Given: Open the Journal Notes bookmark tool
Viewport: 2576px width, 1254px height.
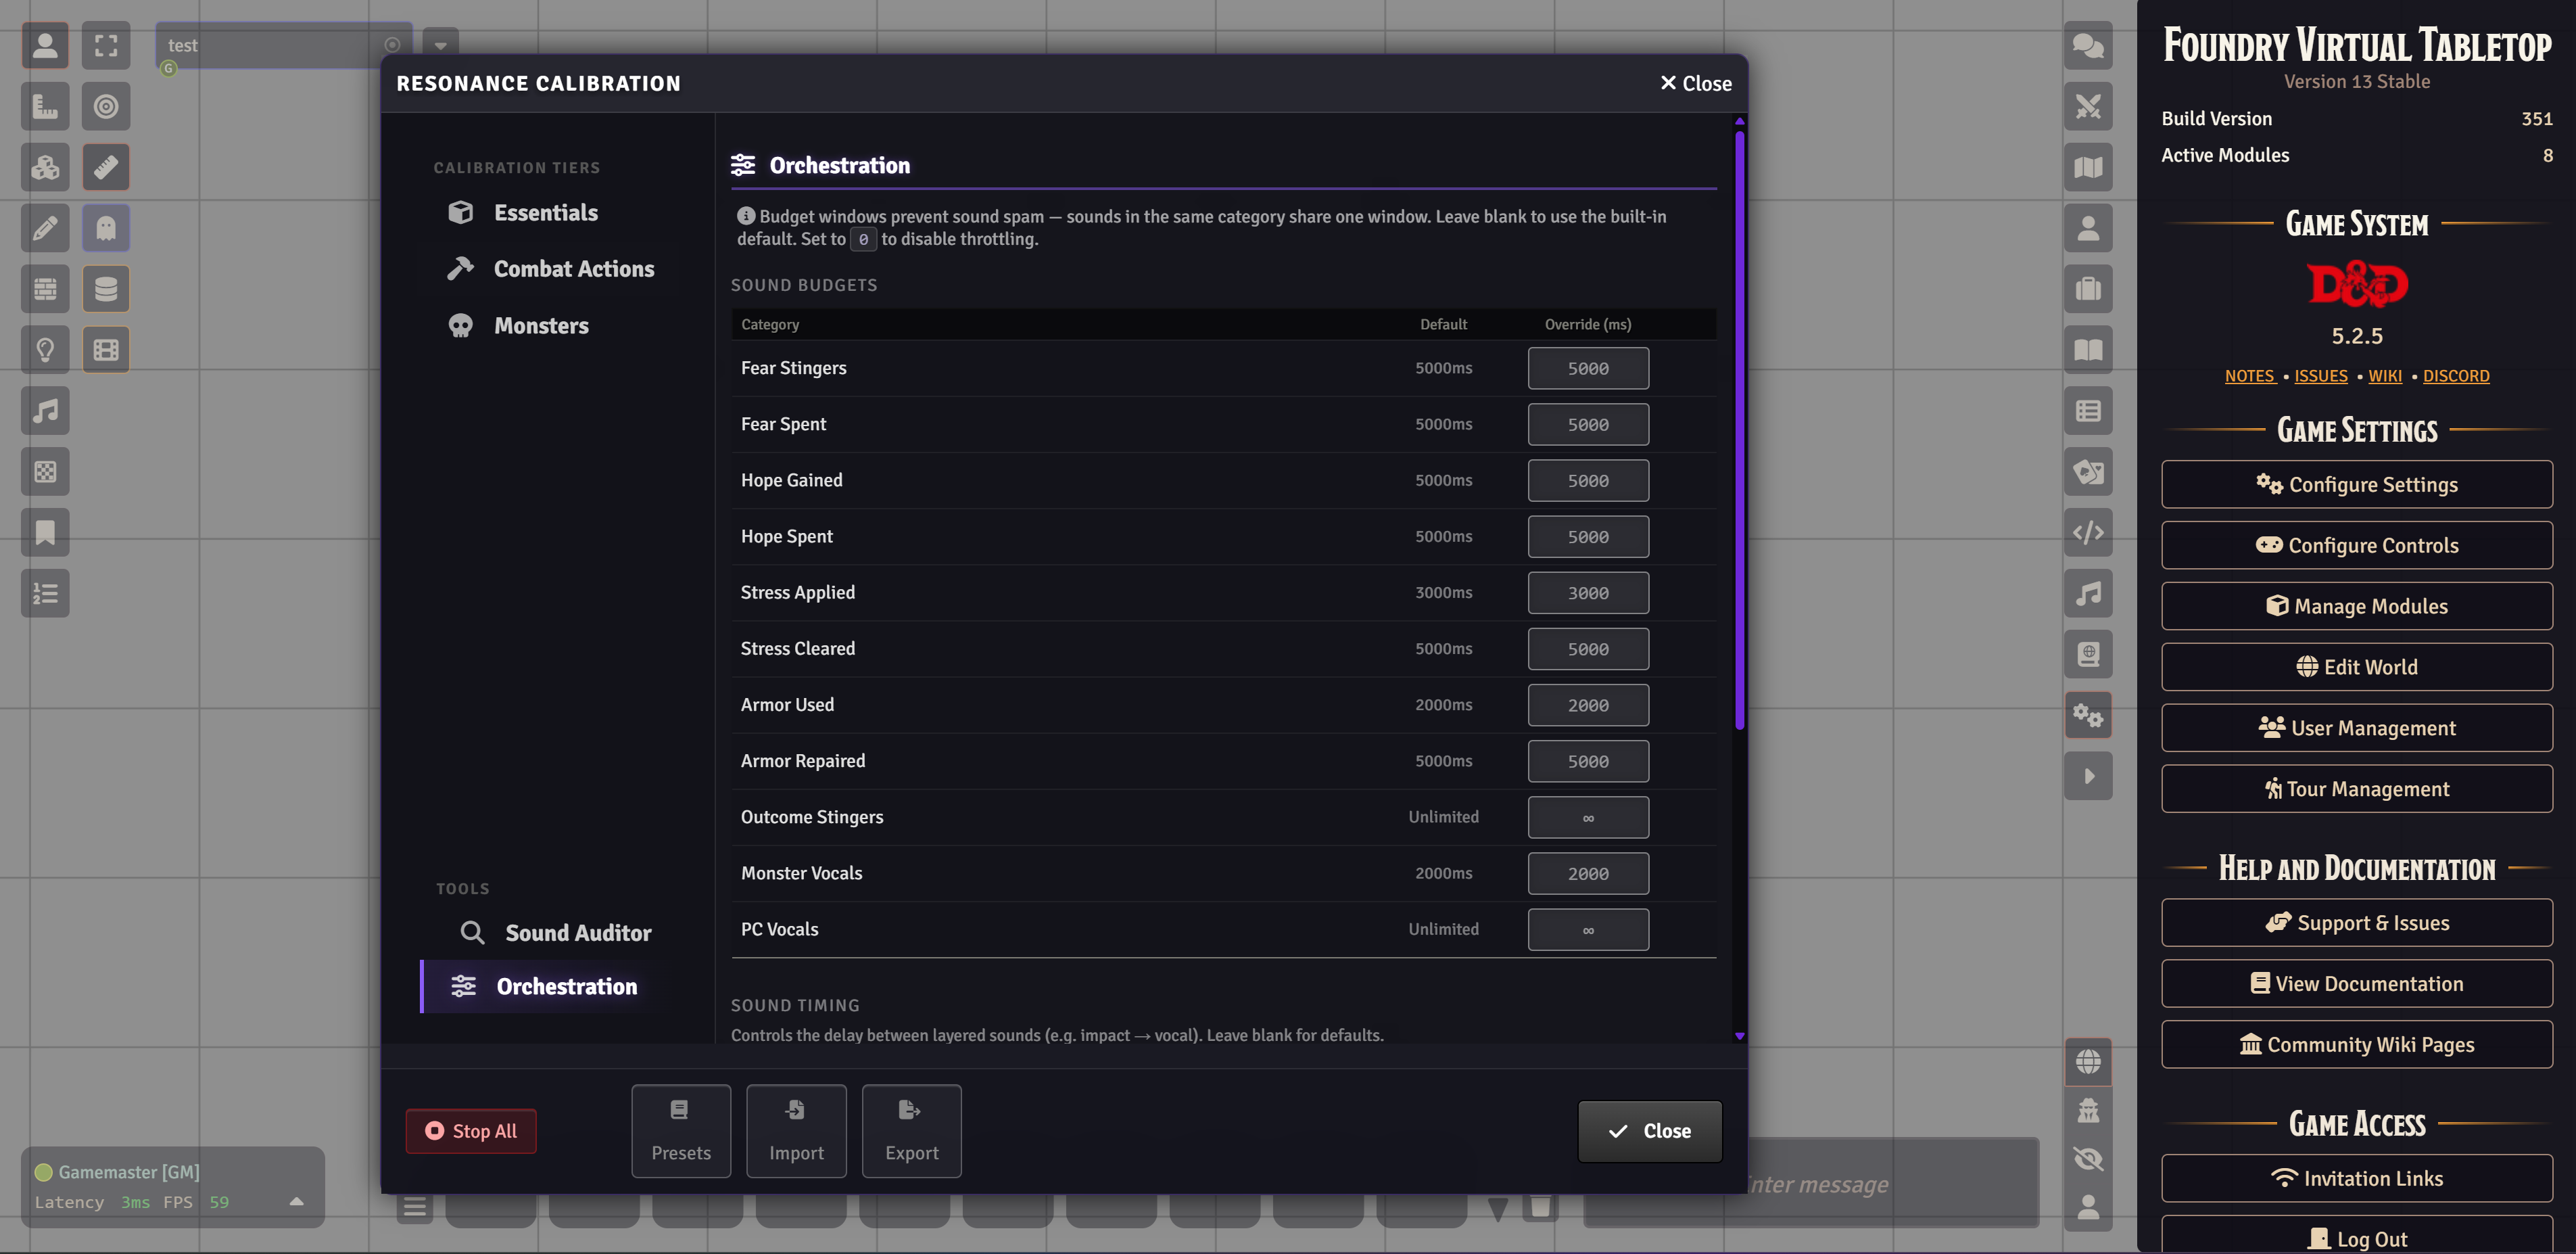Looking at the screenshot, I should 45,533.
